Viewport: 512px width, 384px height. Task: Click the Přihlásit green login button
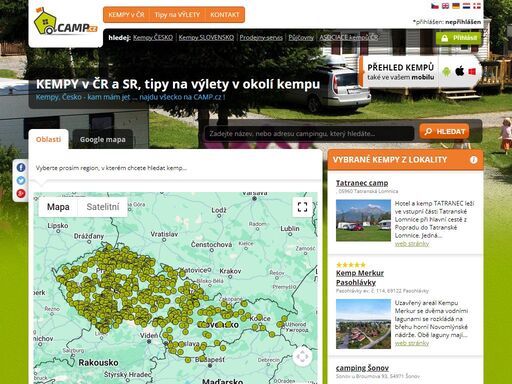459,38
